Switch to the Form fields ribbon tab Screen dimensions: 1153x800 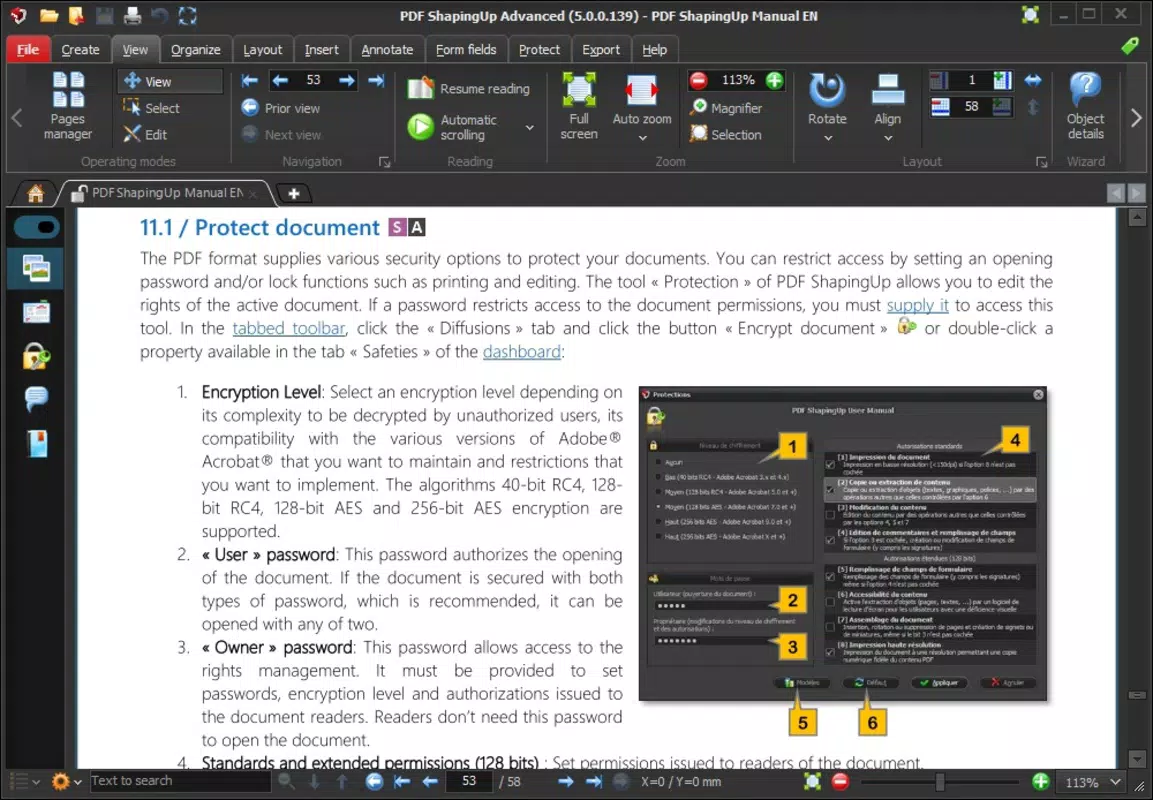[x=465, y=49]
